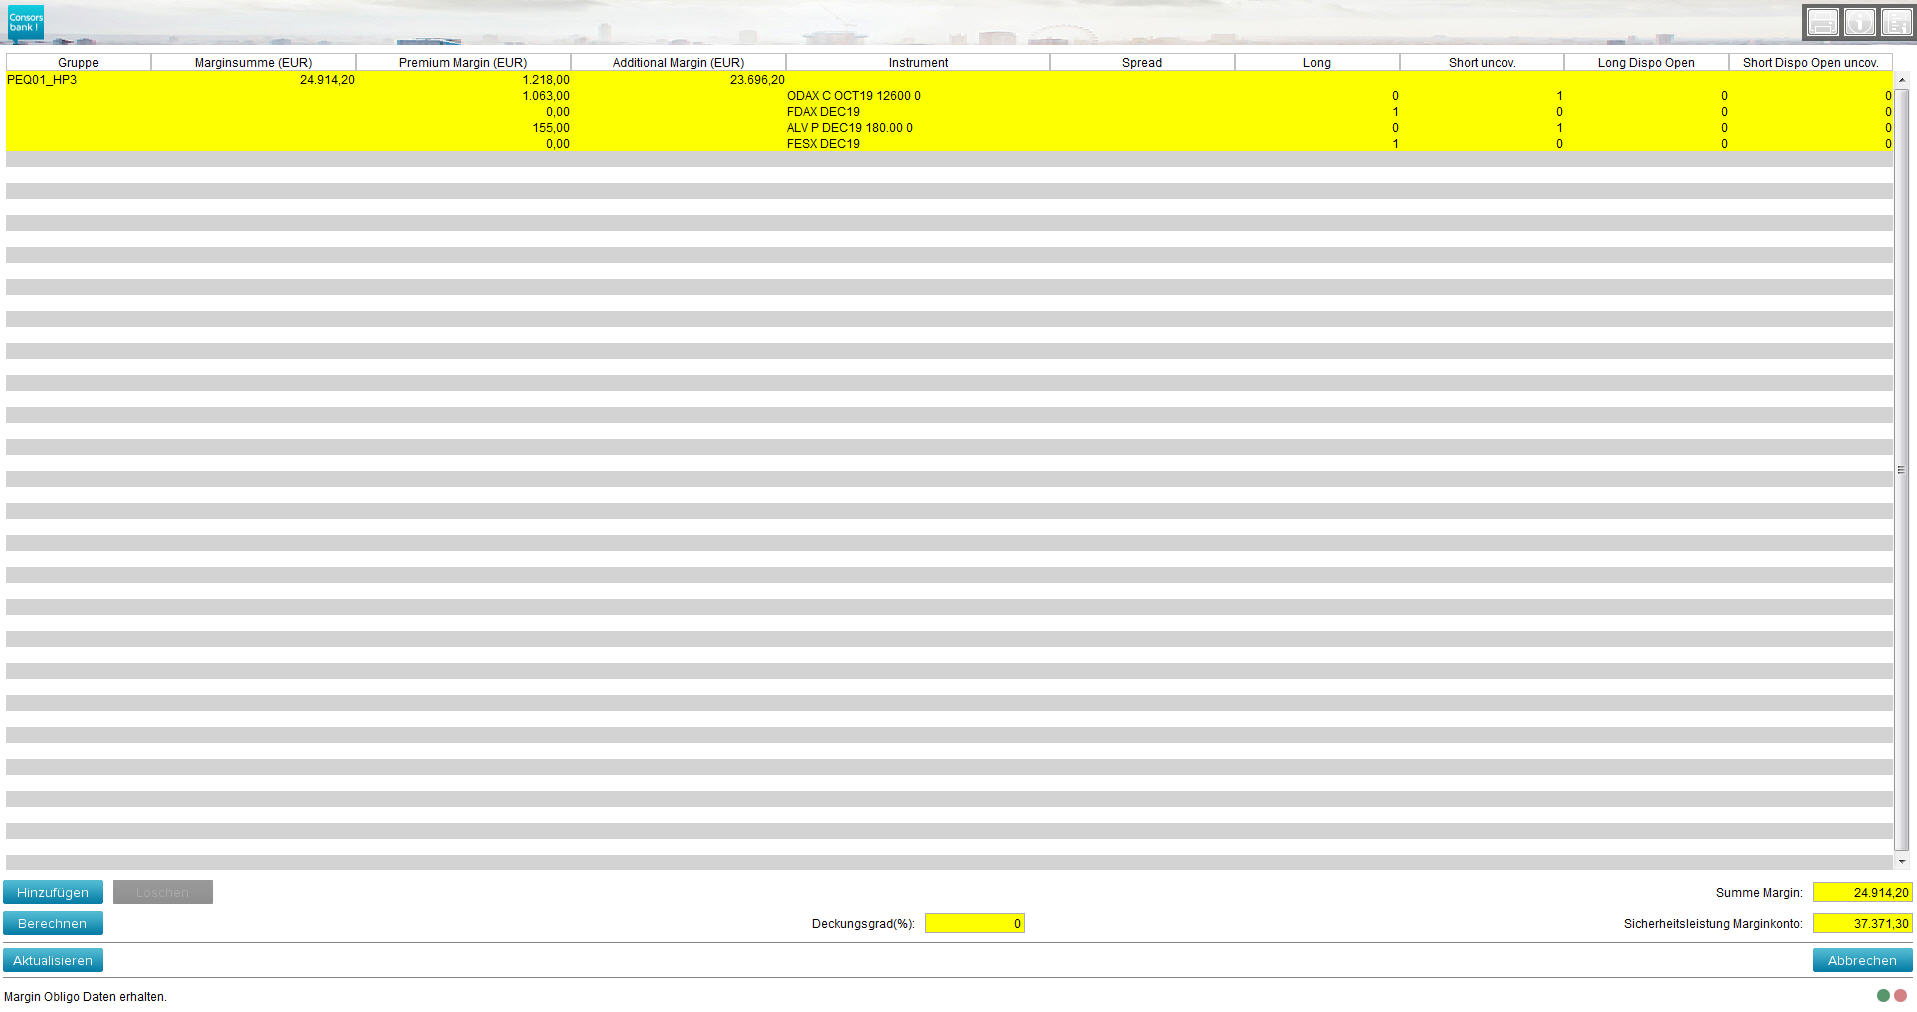Click the table scrollbar down arrow
Image resolution: width=1917 pixels, height=1012 pixels.
click(1902, 861)
